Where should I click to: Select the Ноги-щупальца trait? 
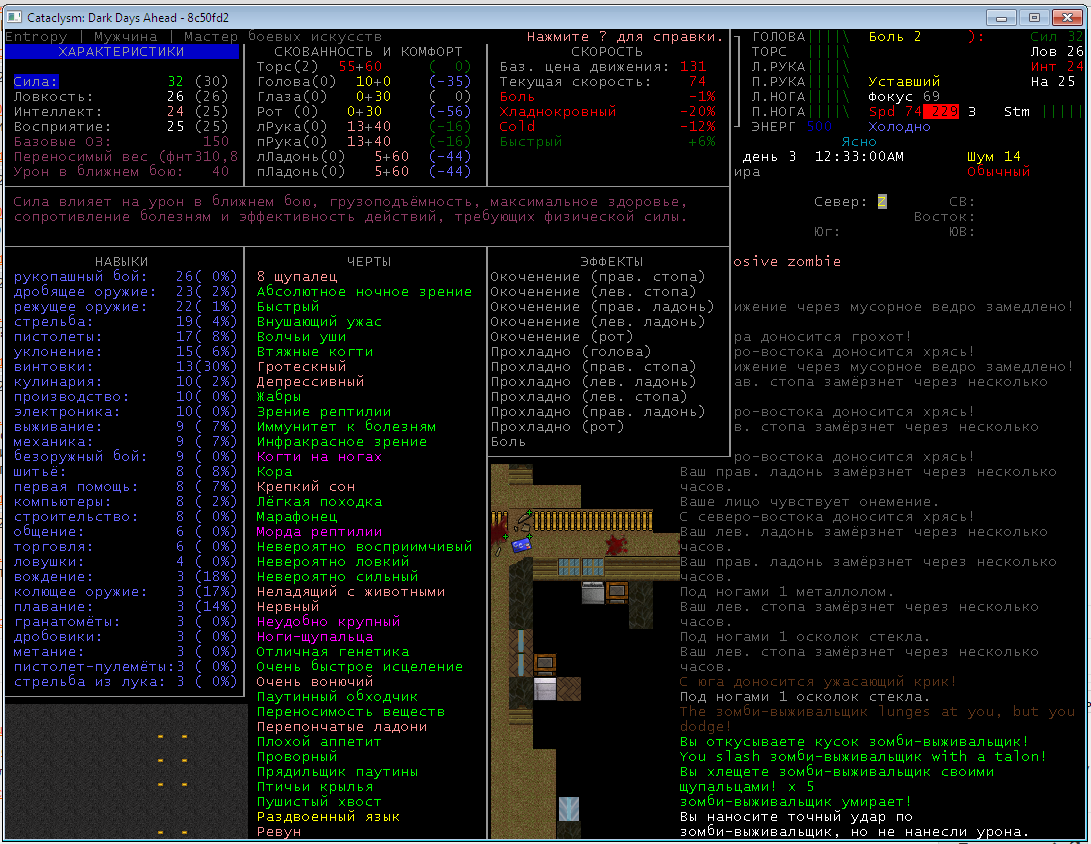coord(314,636)
